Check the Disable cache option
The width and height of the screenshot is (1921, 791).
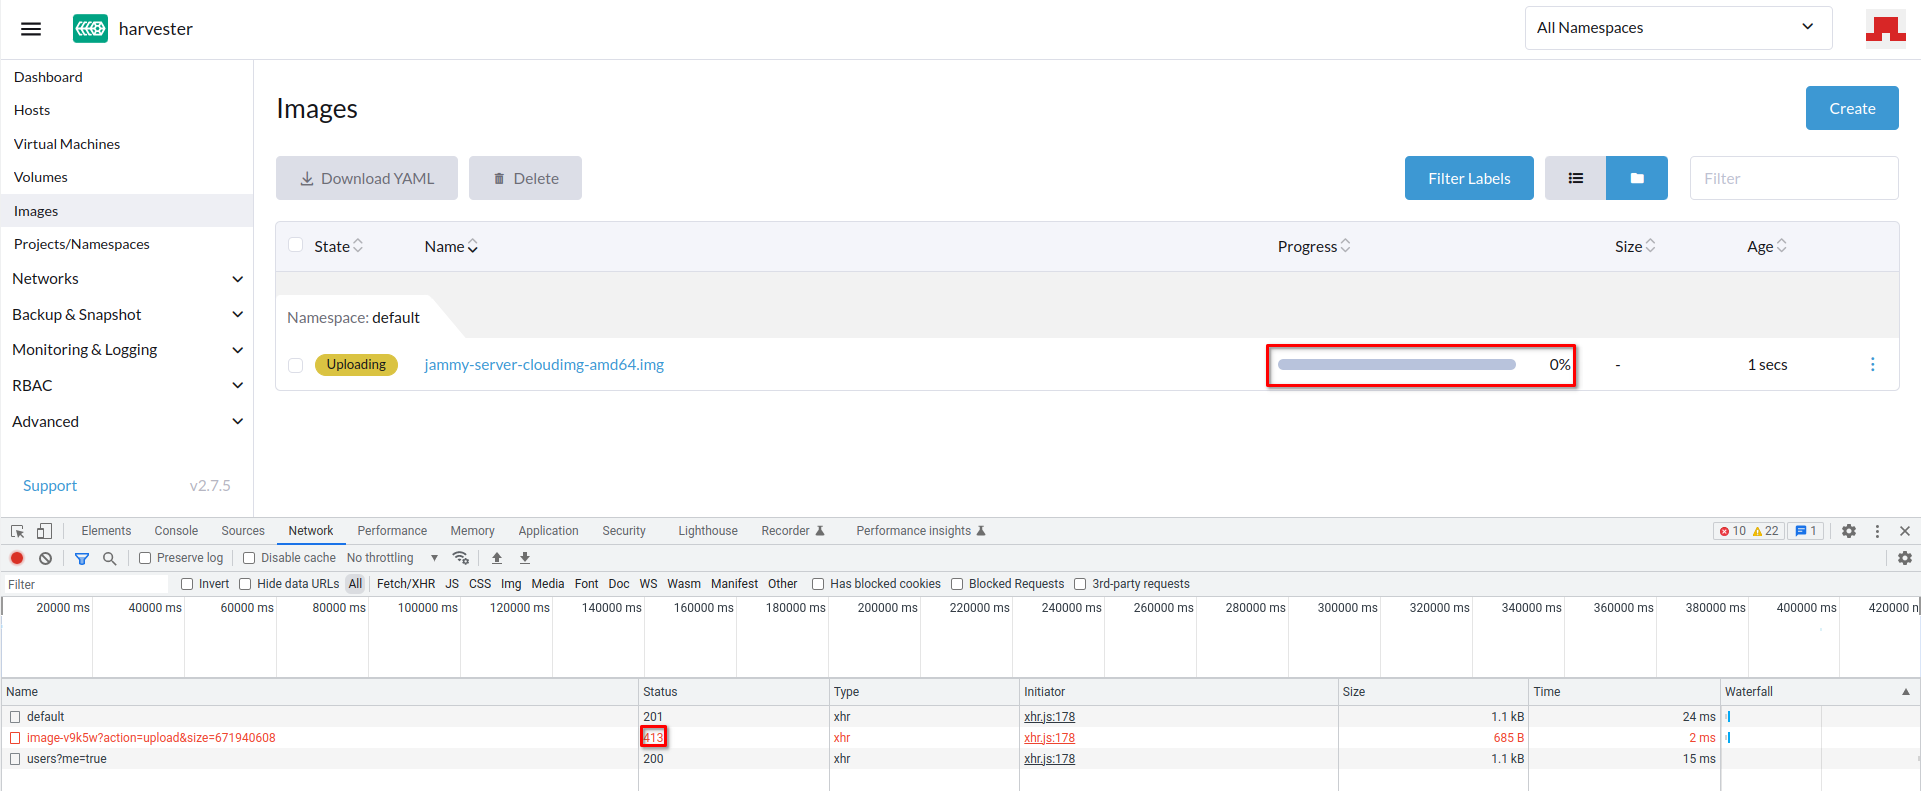click(x=249, y=558)
